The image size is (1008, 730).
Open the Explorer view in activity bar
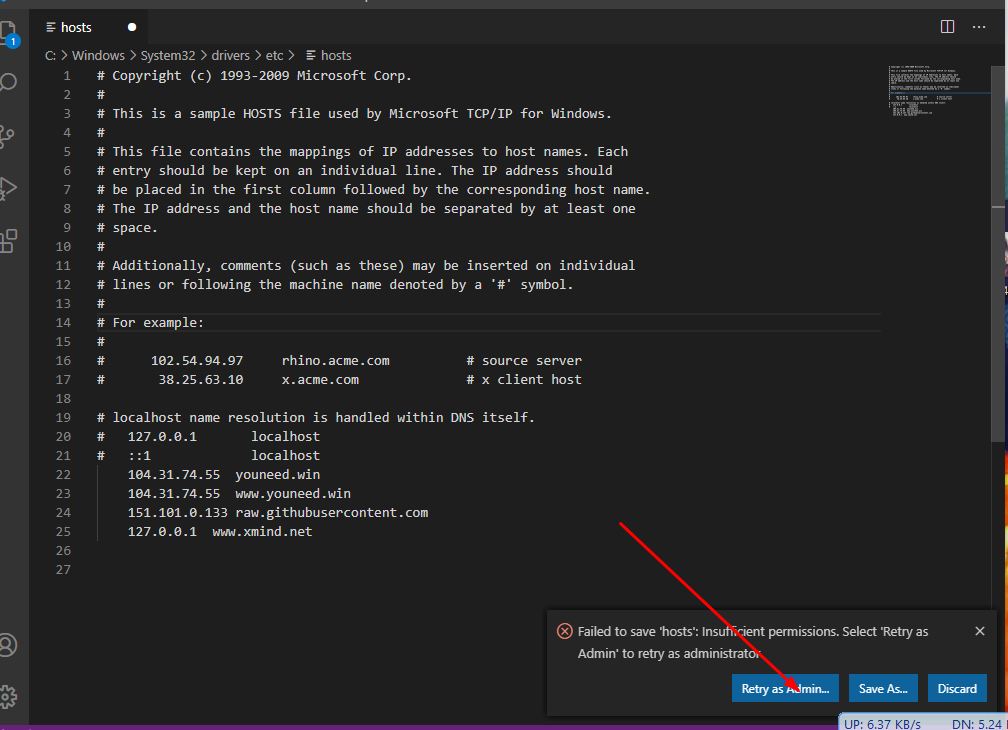(8, 32)
